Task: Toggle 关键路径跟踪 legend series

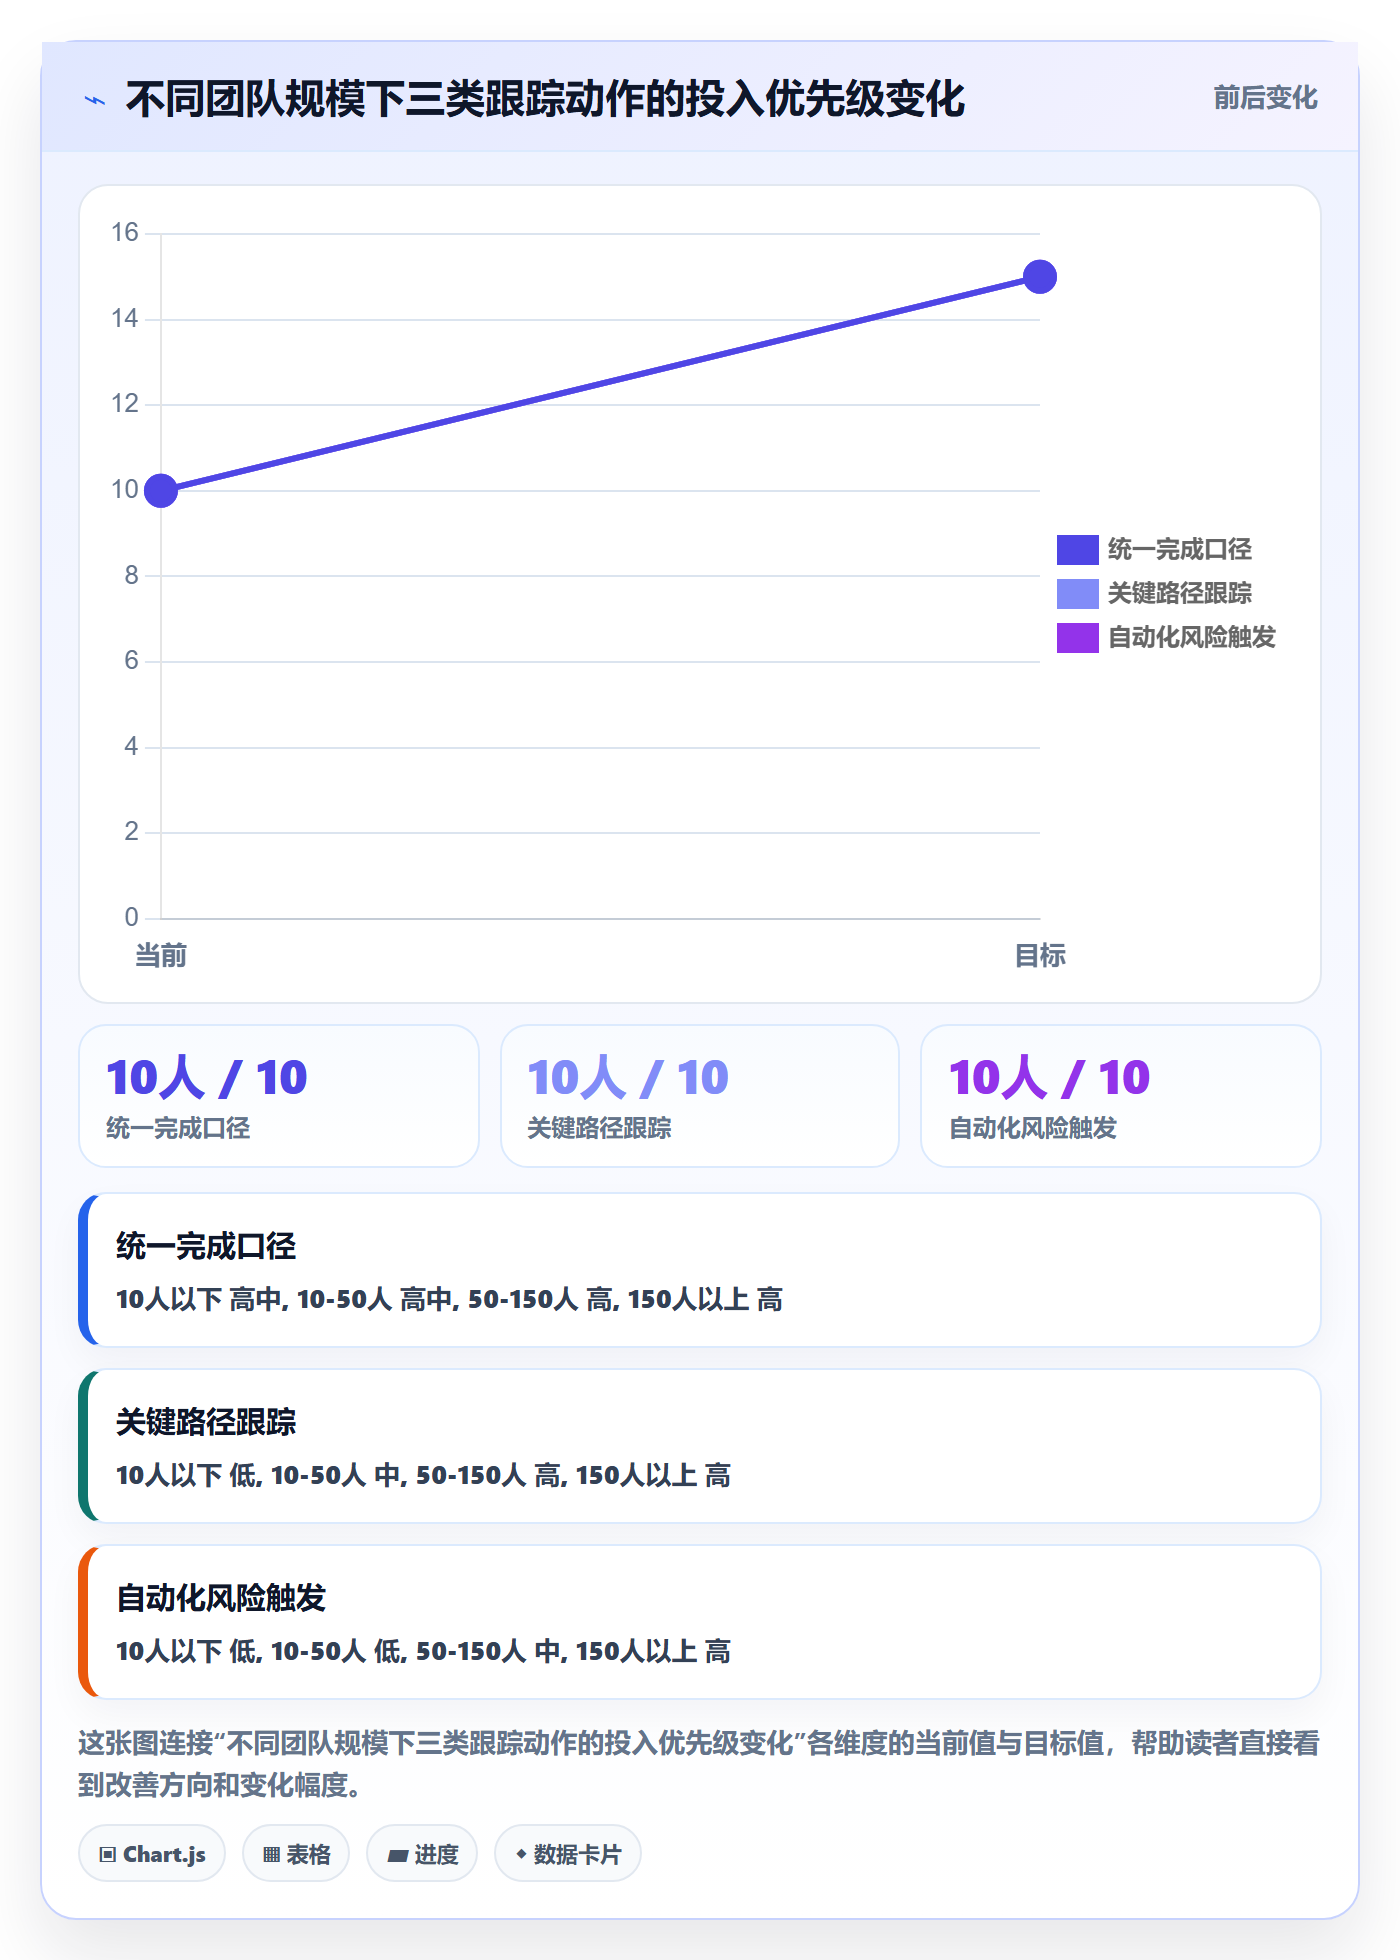Action: click(x=1154, y=593)
